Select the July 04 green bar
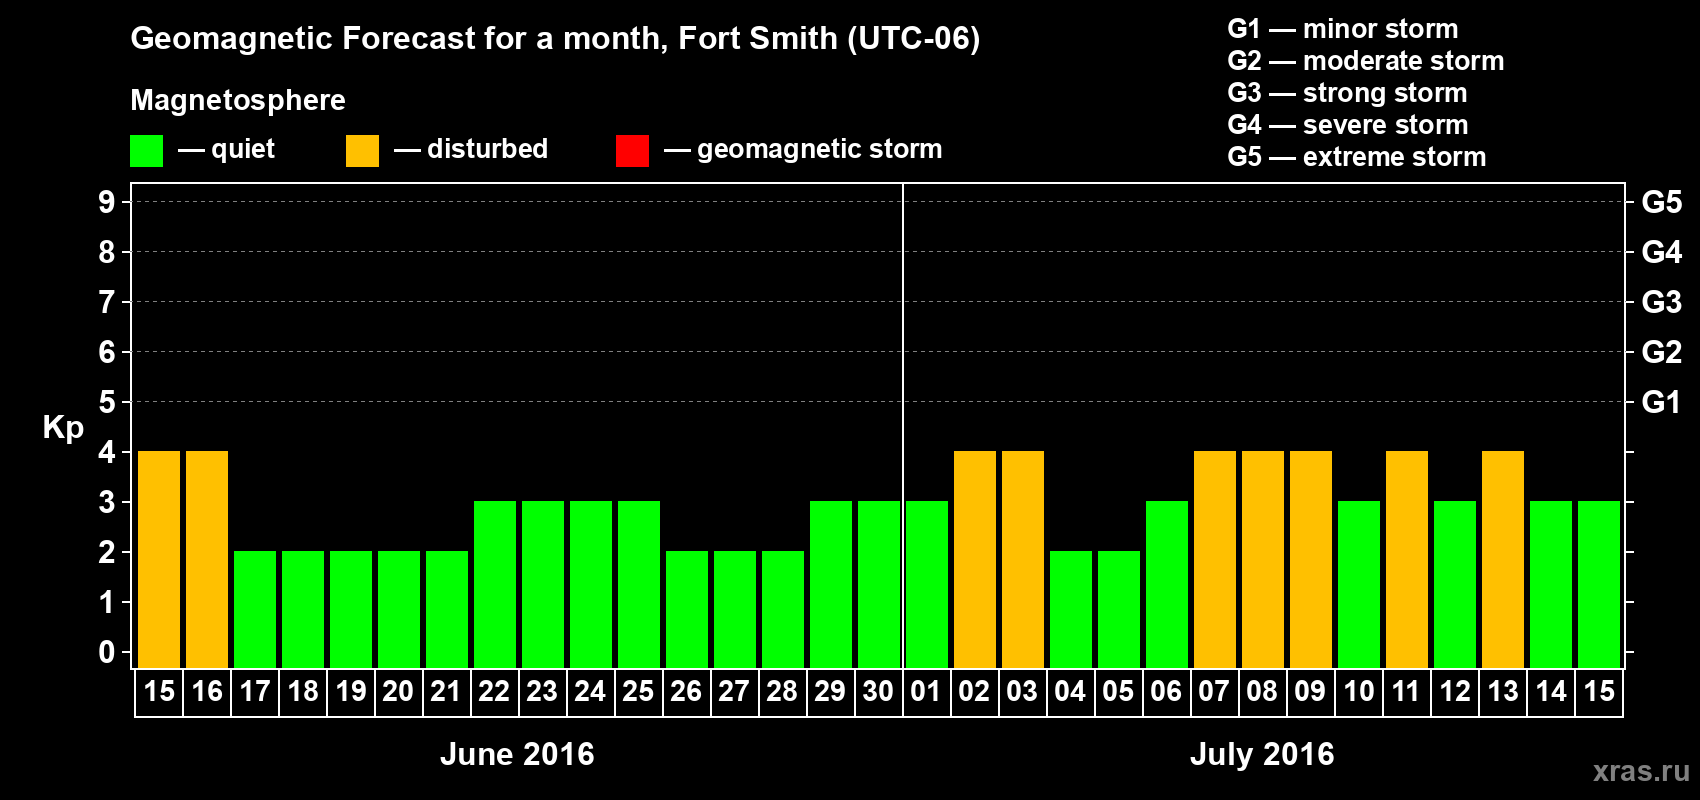Screen dimensions: 1700x800 click(x=1071, y=610)
